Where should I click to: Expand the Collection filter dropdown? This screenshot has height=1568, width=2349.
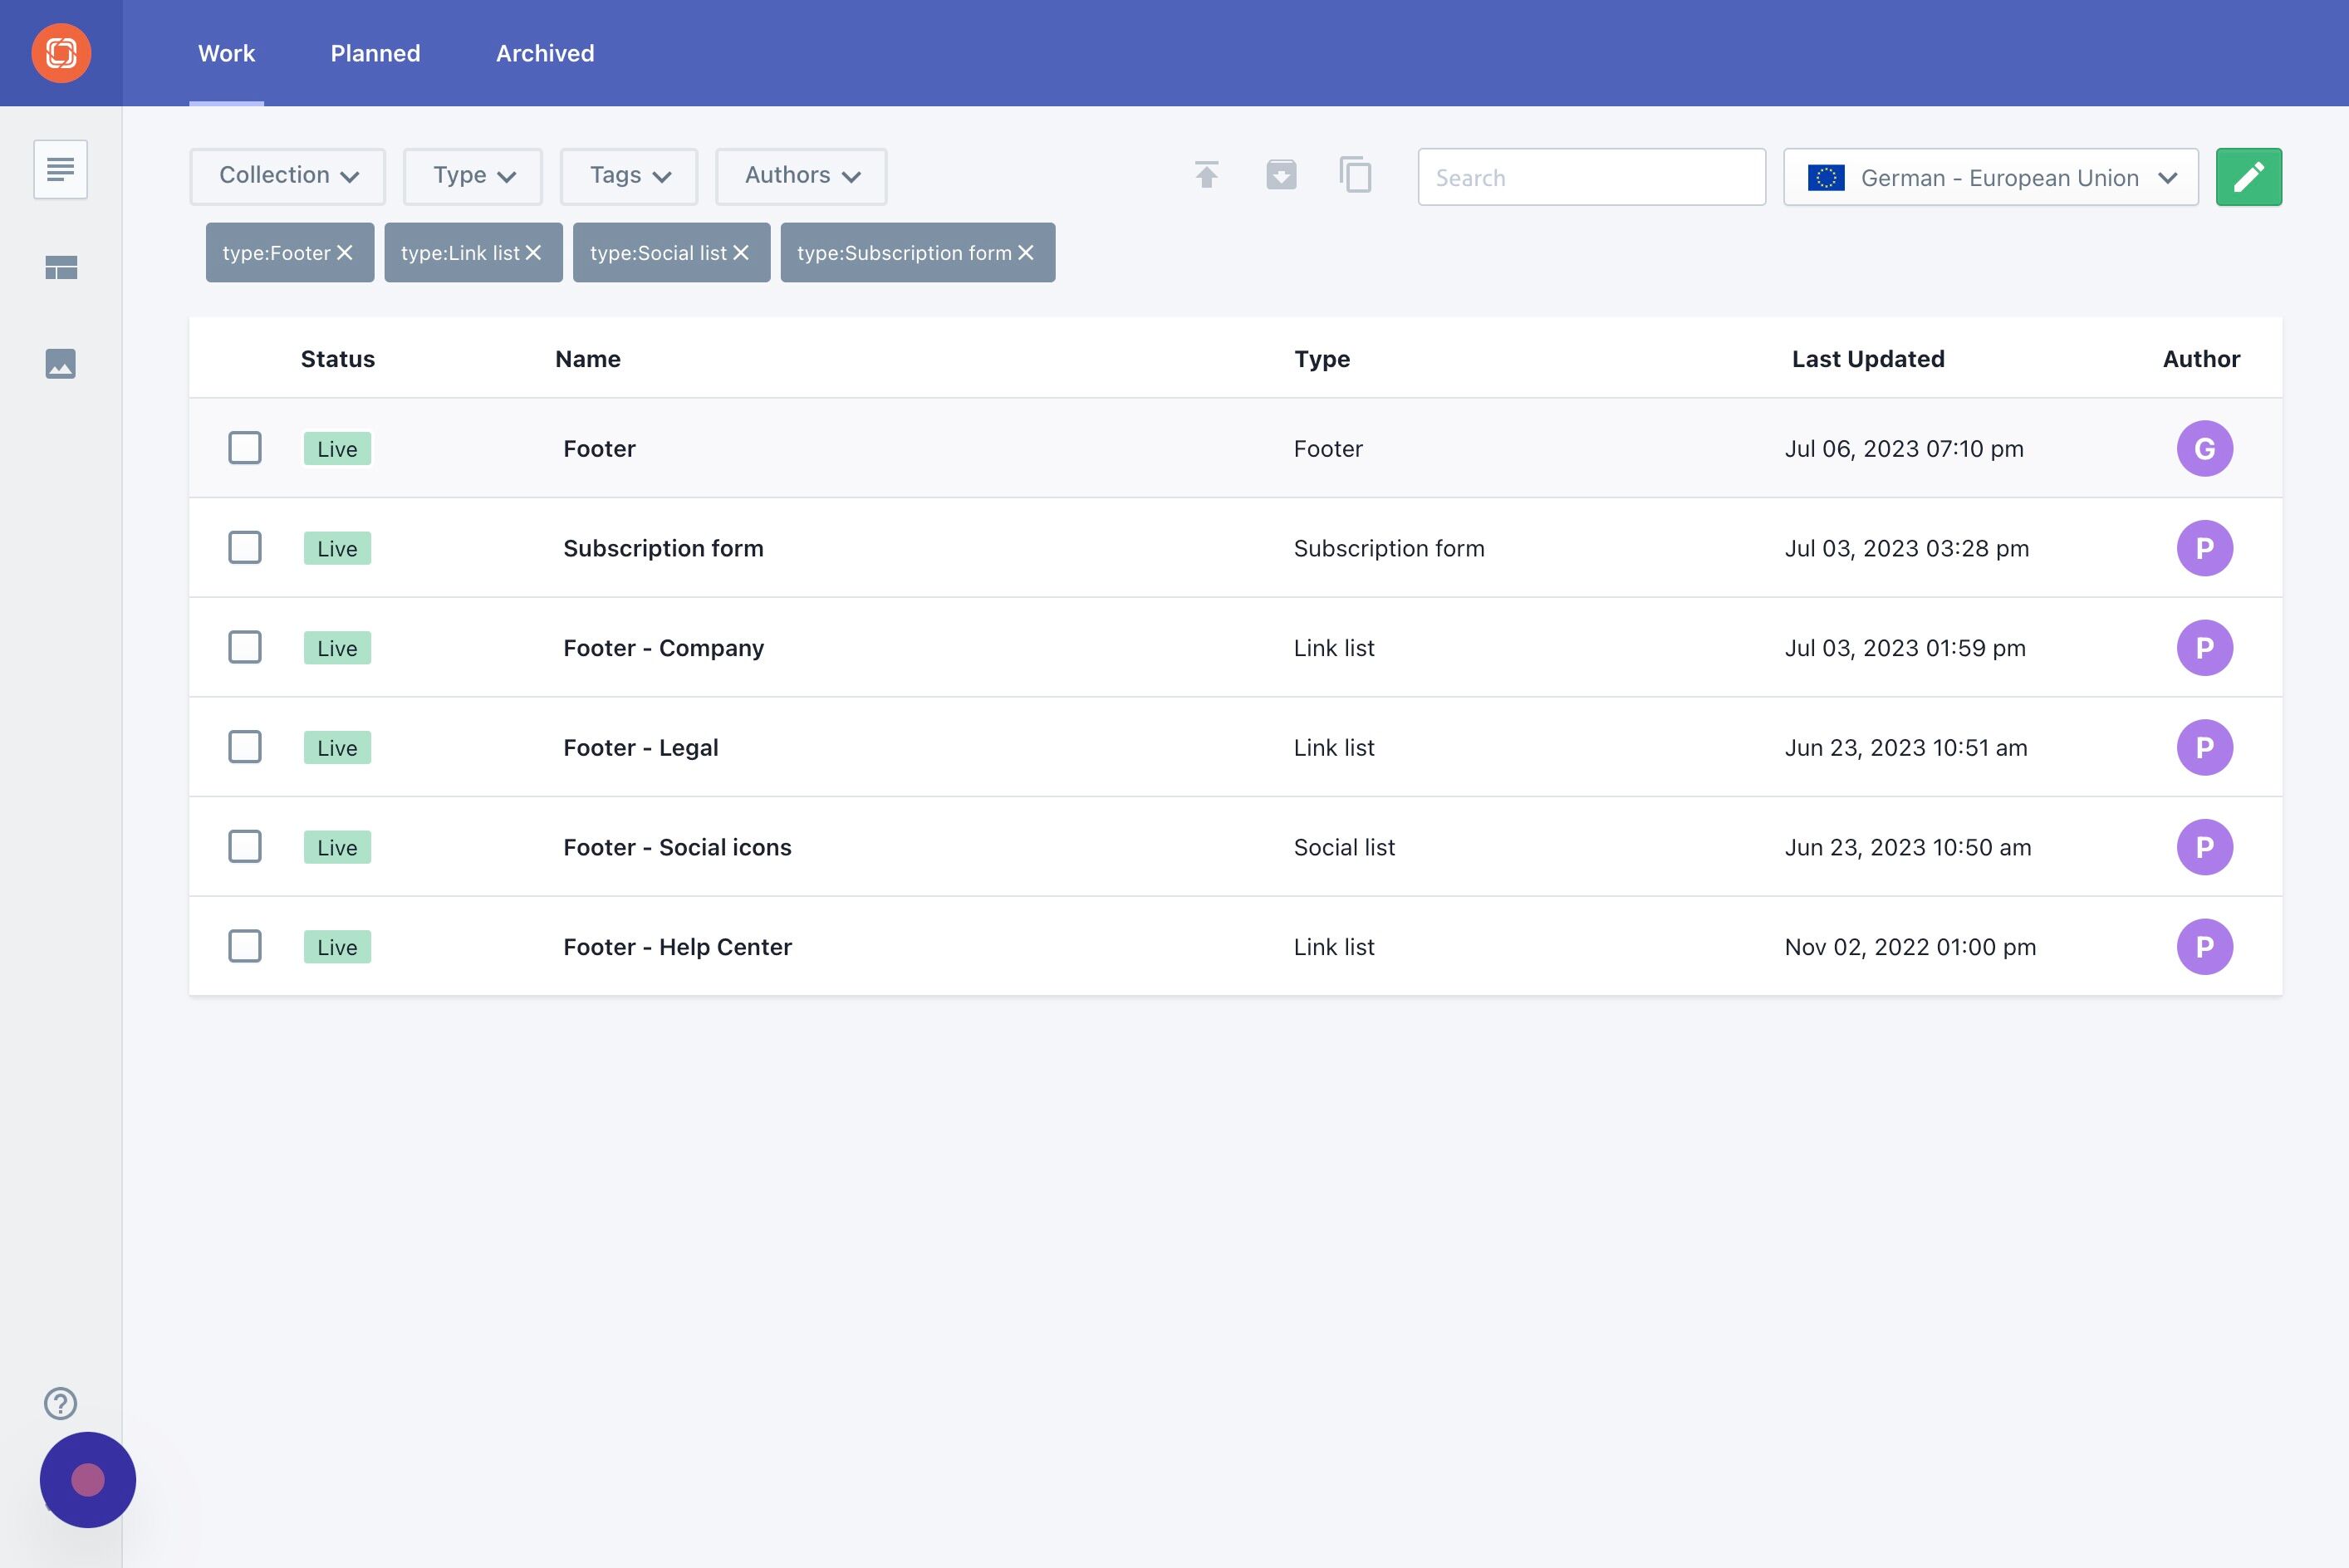pyautogui.click(x=288, y=176)
